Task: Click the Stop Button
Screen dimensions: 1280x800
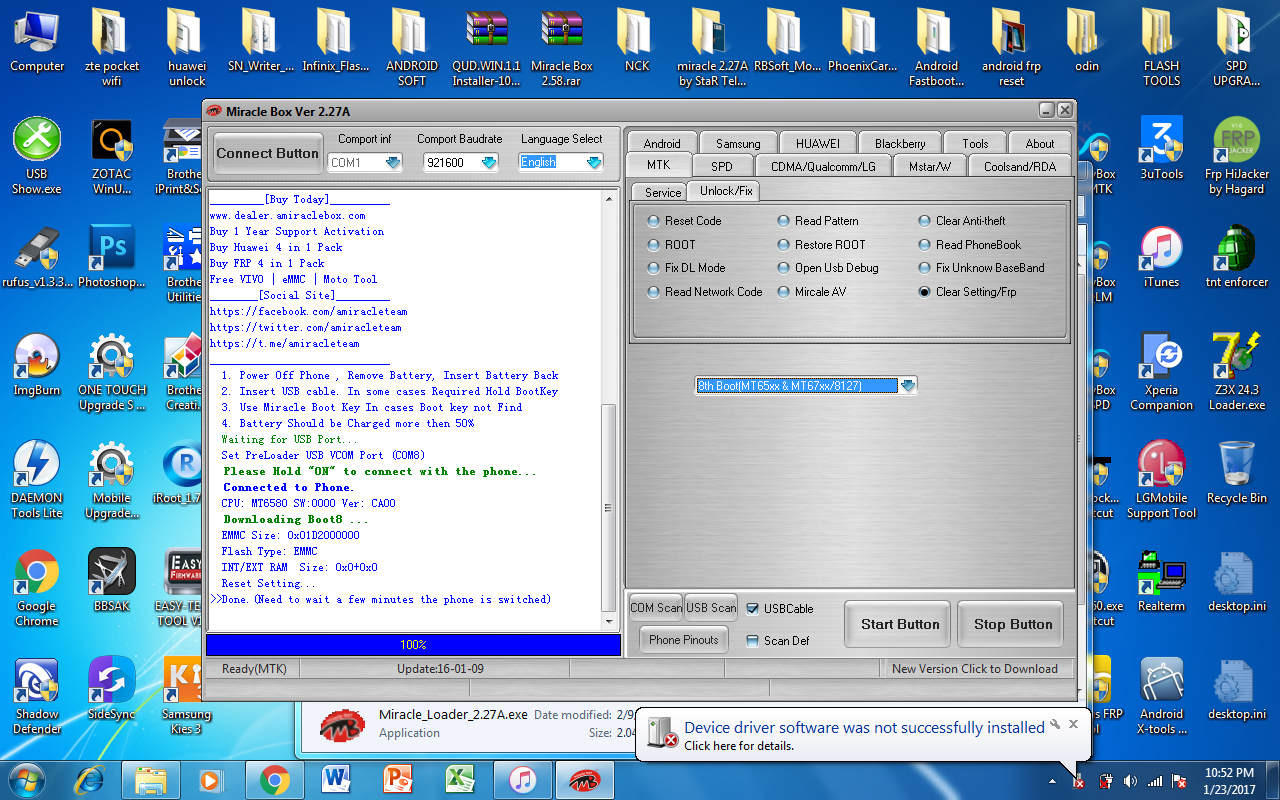Action: pos(1013,624)
